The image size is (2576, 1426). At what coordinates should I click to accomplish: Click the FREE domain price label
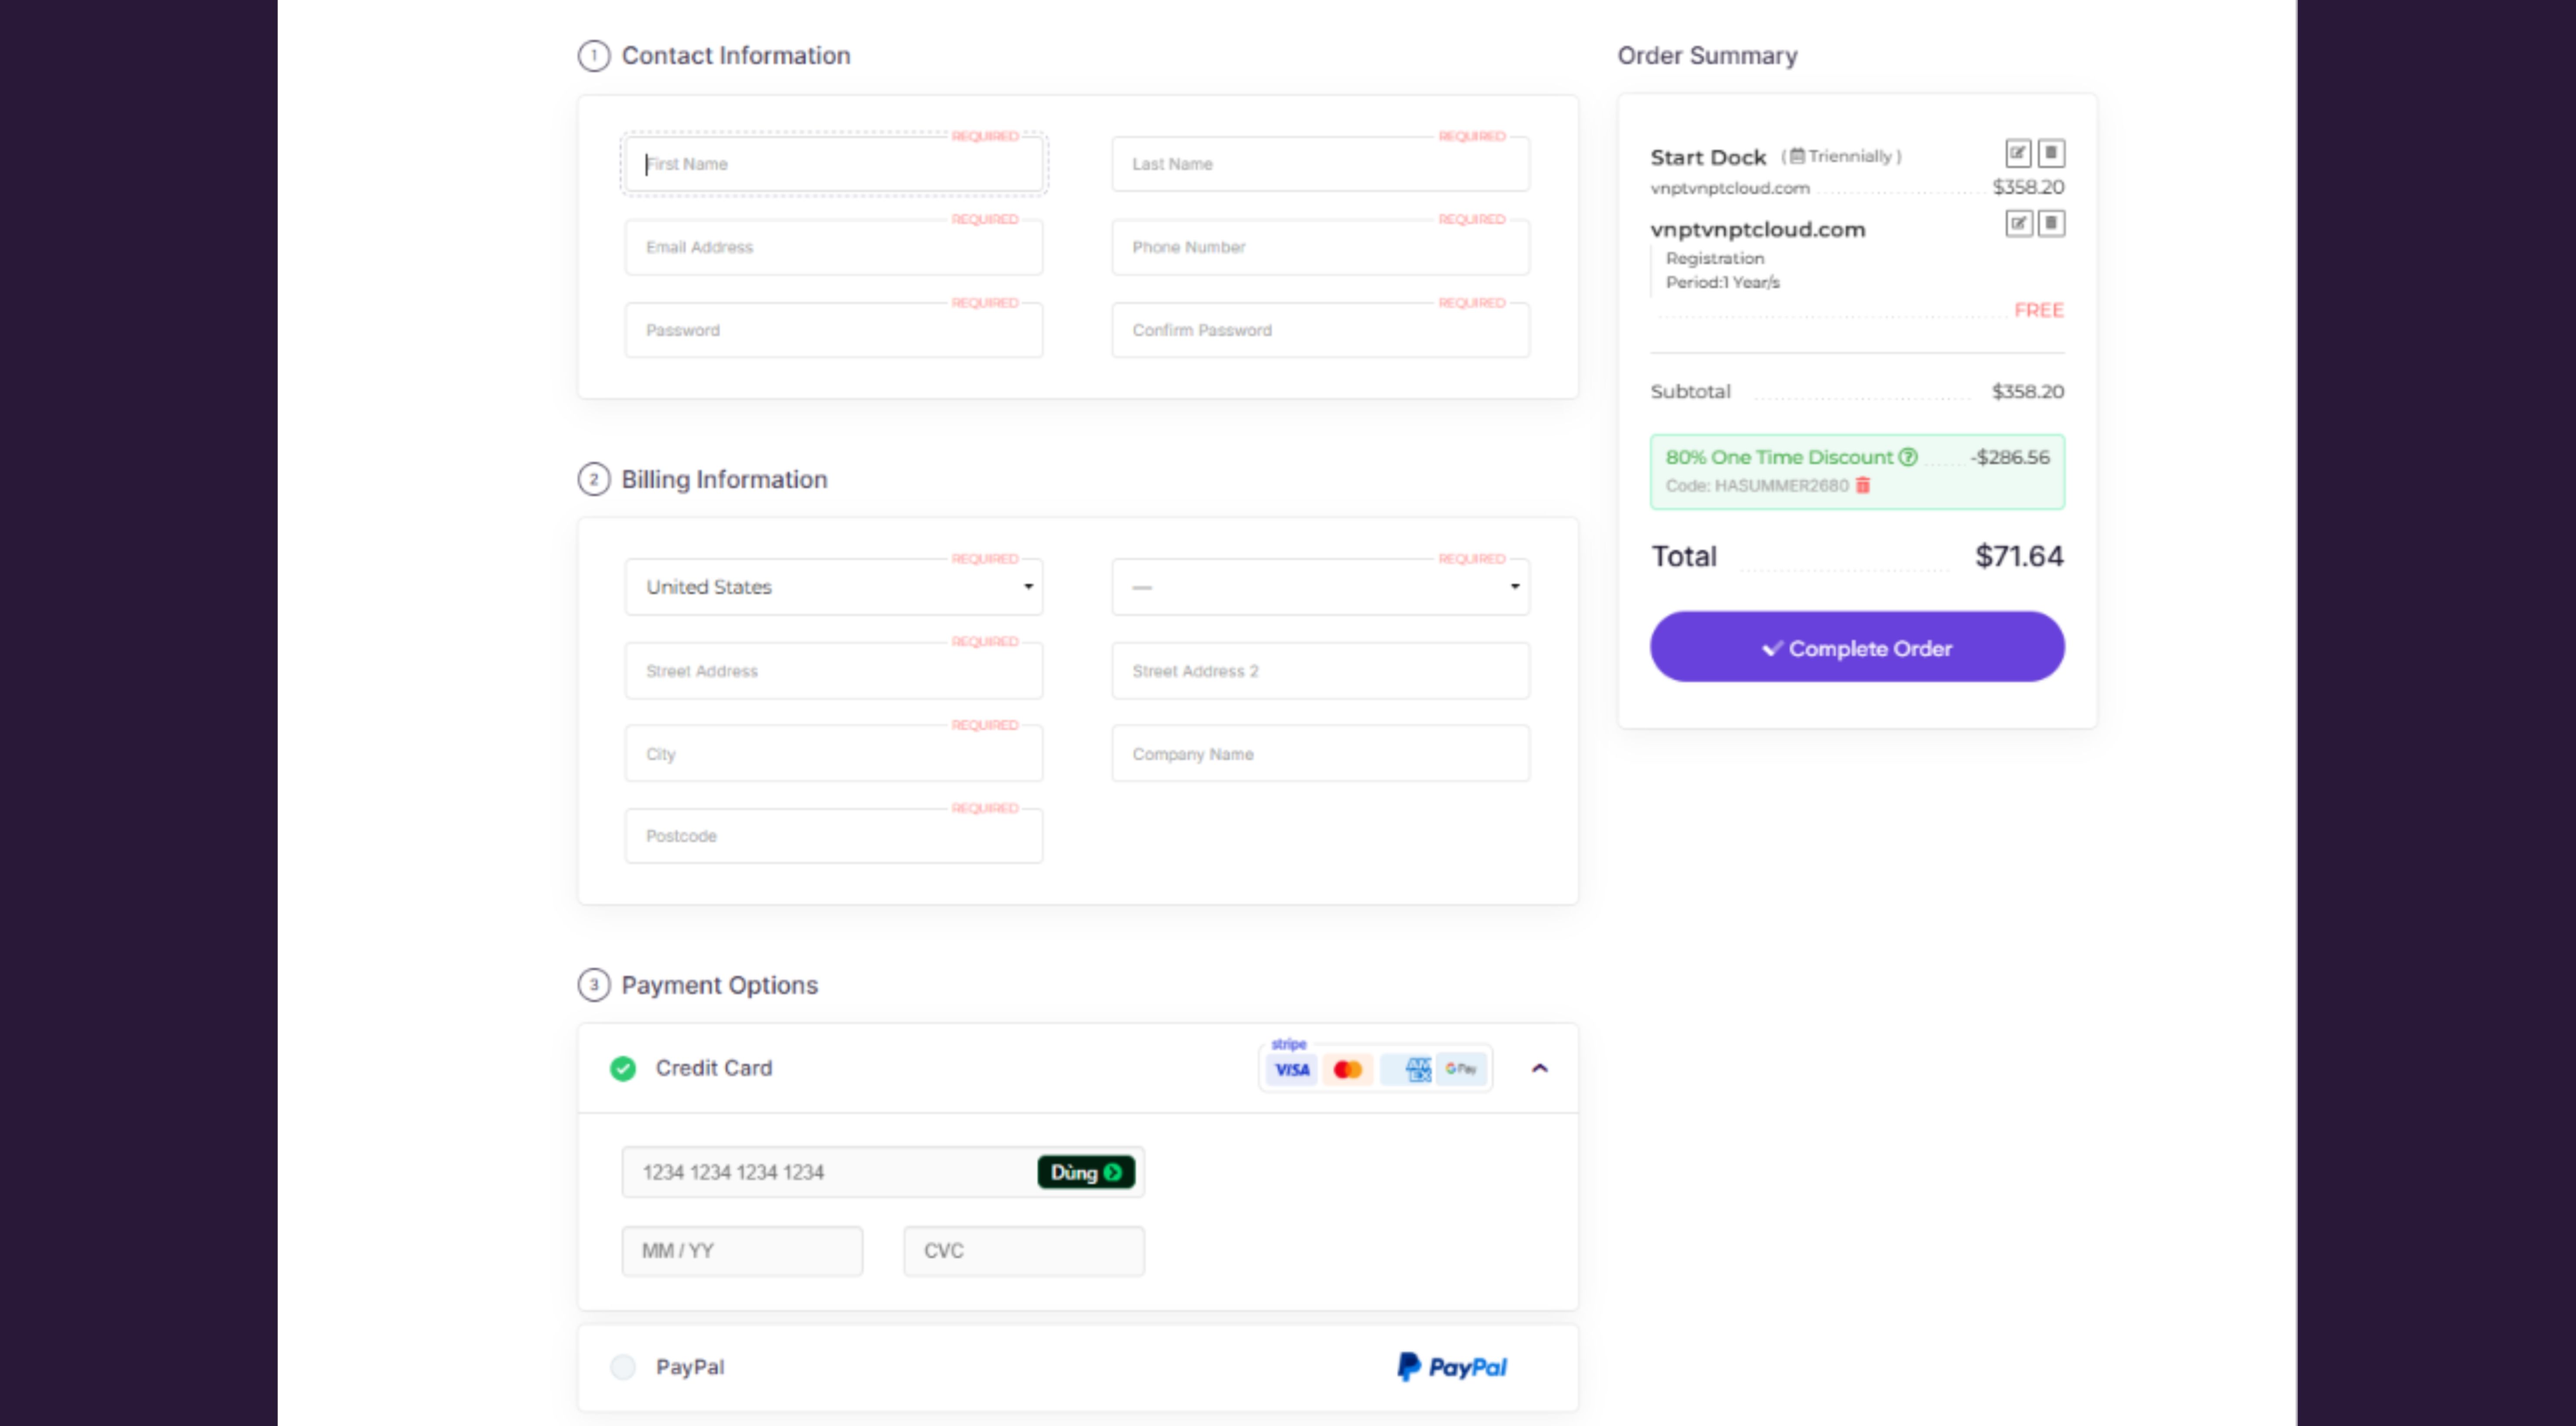[2039, 310]
